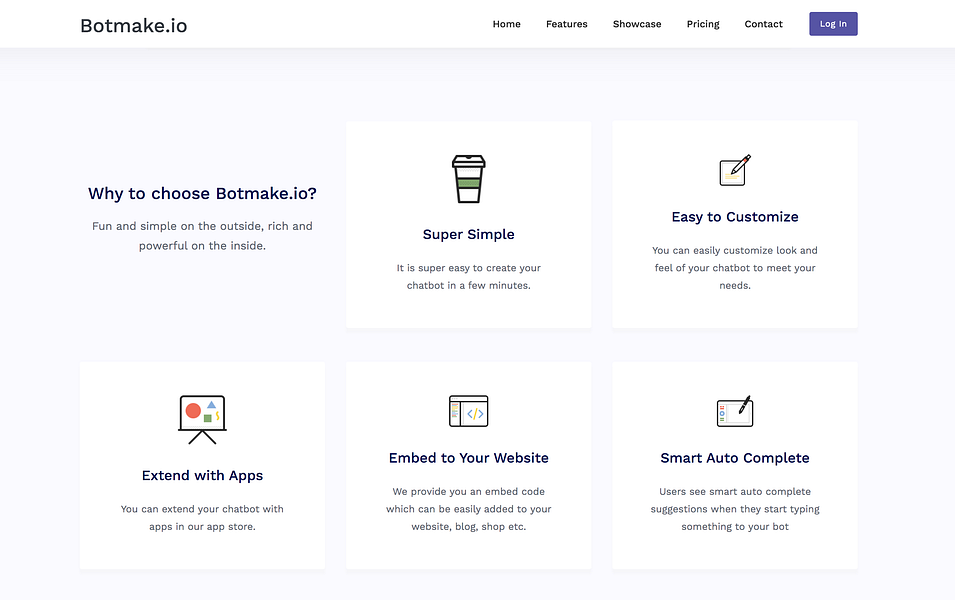
Task: Click the pencil and notepad customize icon
Action: click(x=735, y=170)
